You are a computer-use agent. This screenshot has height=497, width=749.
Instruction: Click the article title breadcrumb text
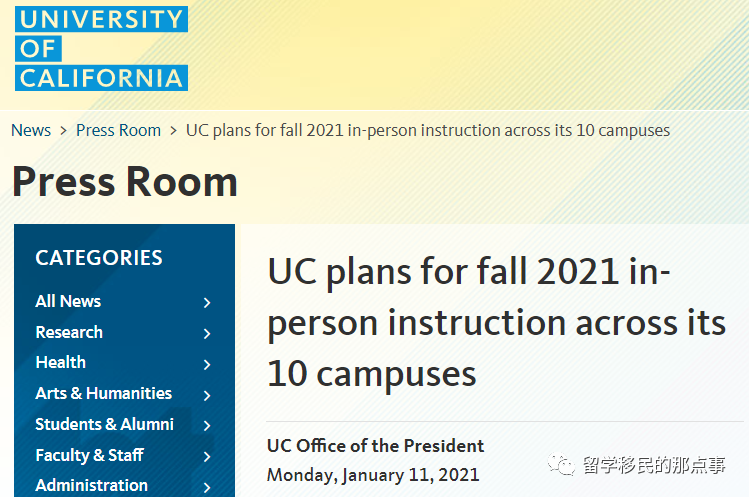pos(428,130)
